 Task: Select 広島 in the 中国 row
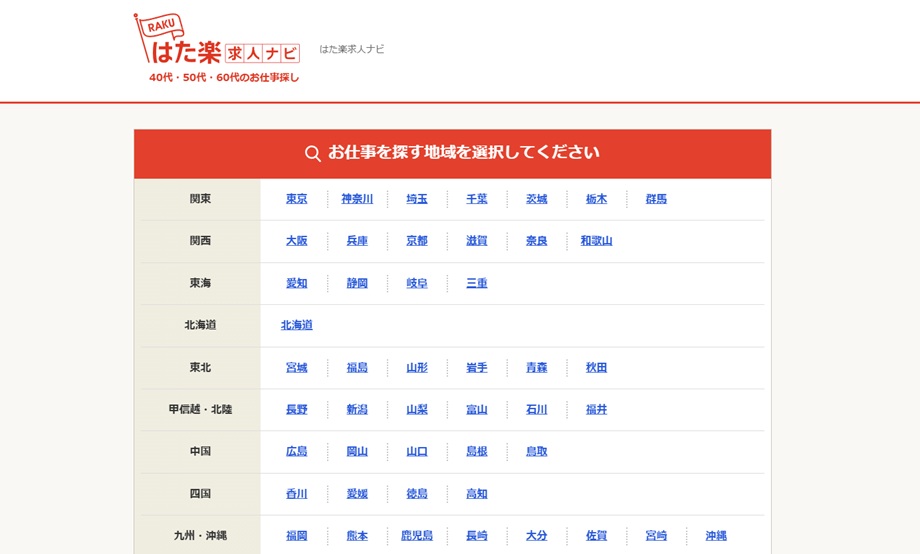click(x=297, y=452)
